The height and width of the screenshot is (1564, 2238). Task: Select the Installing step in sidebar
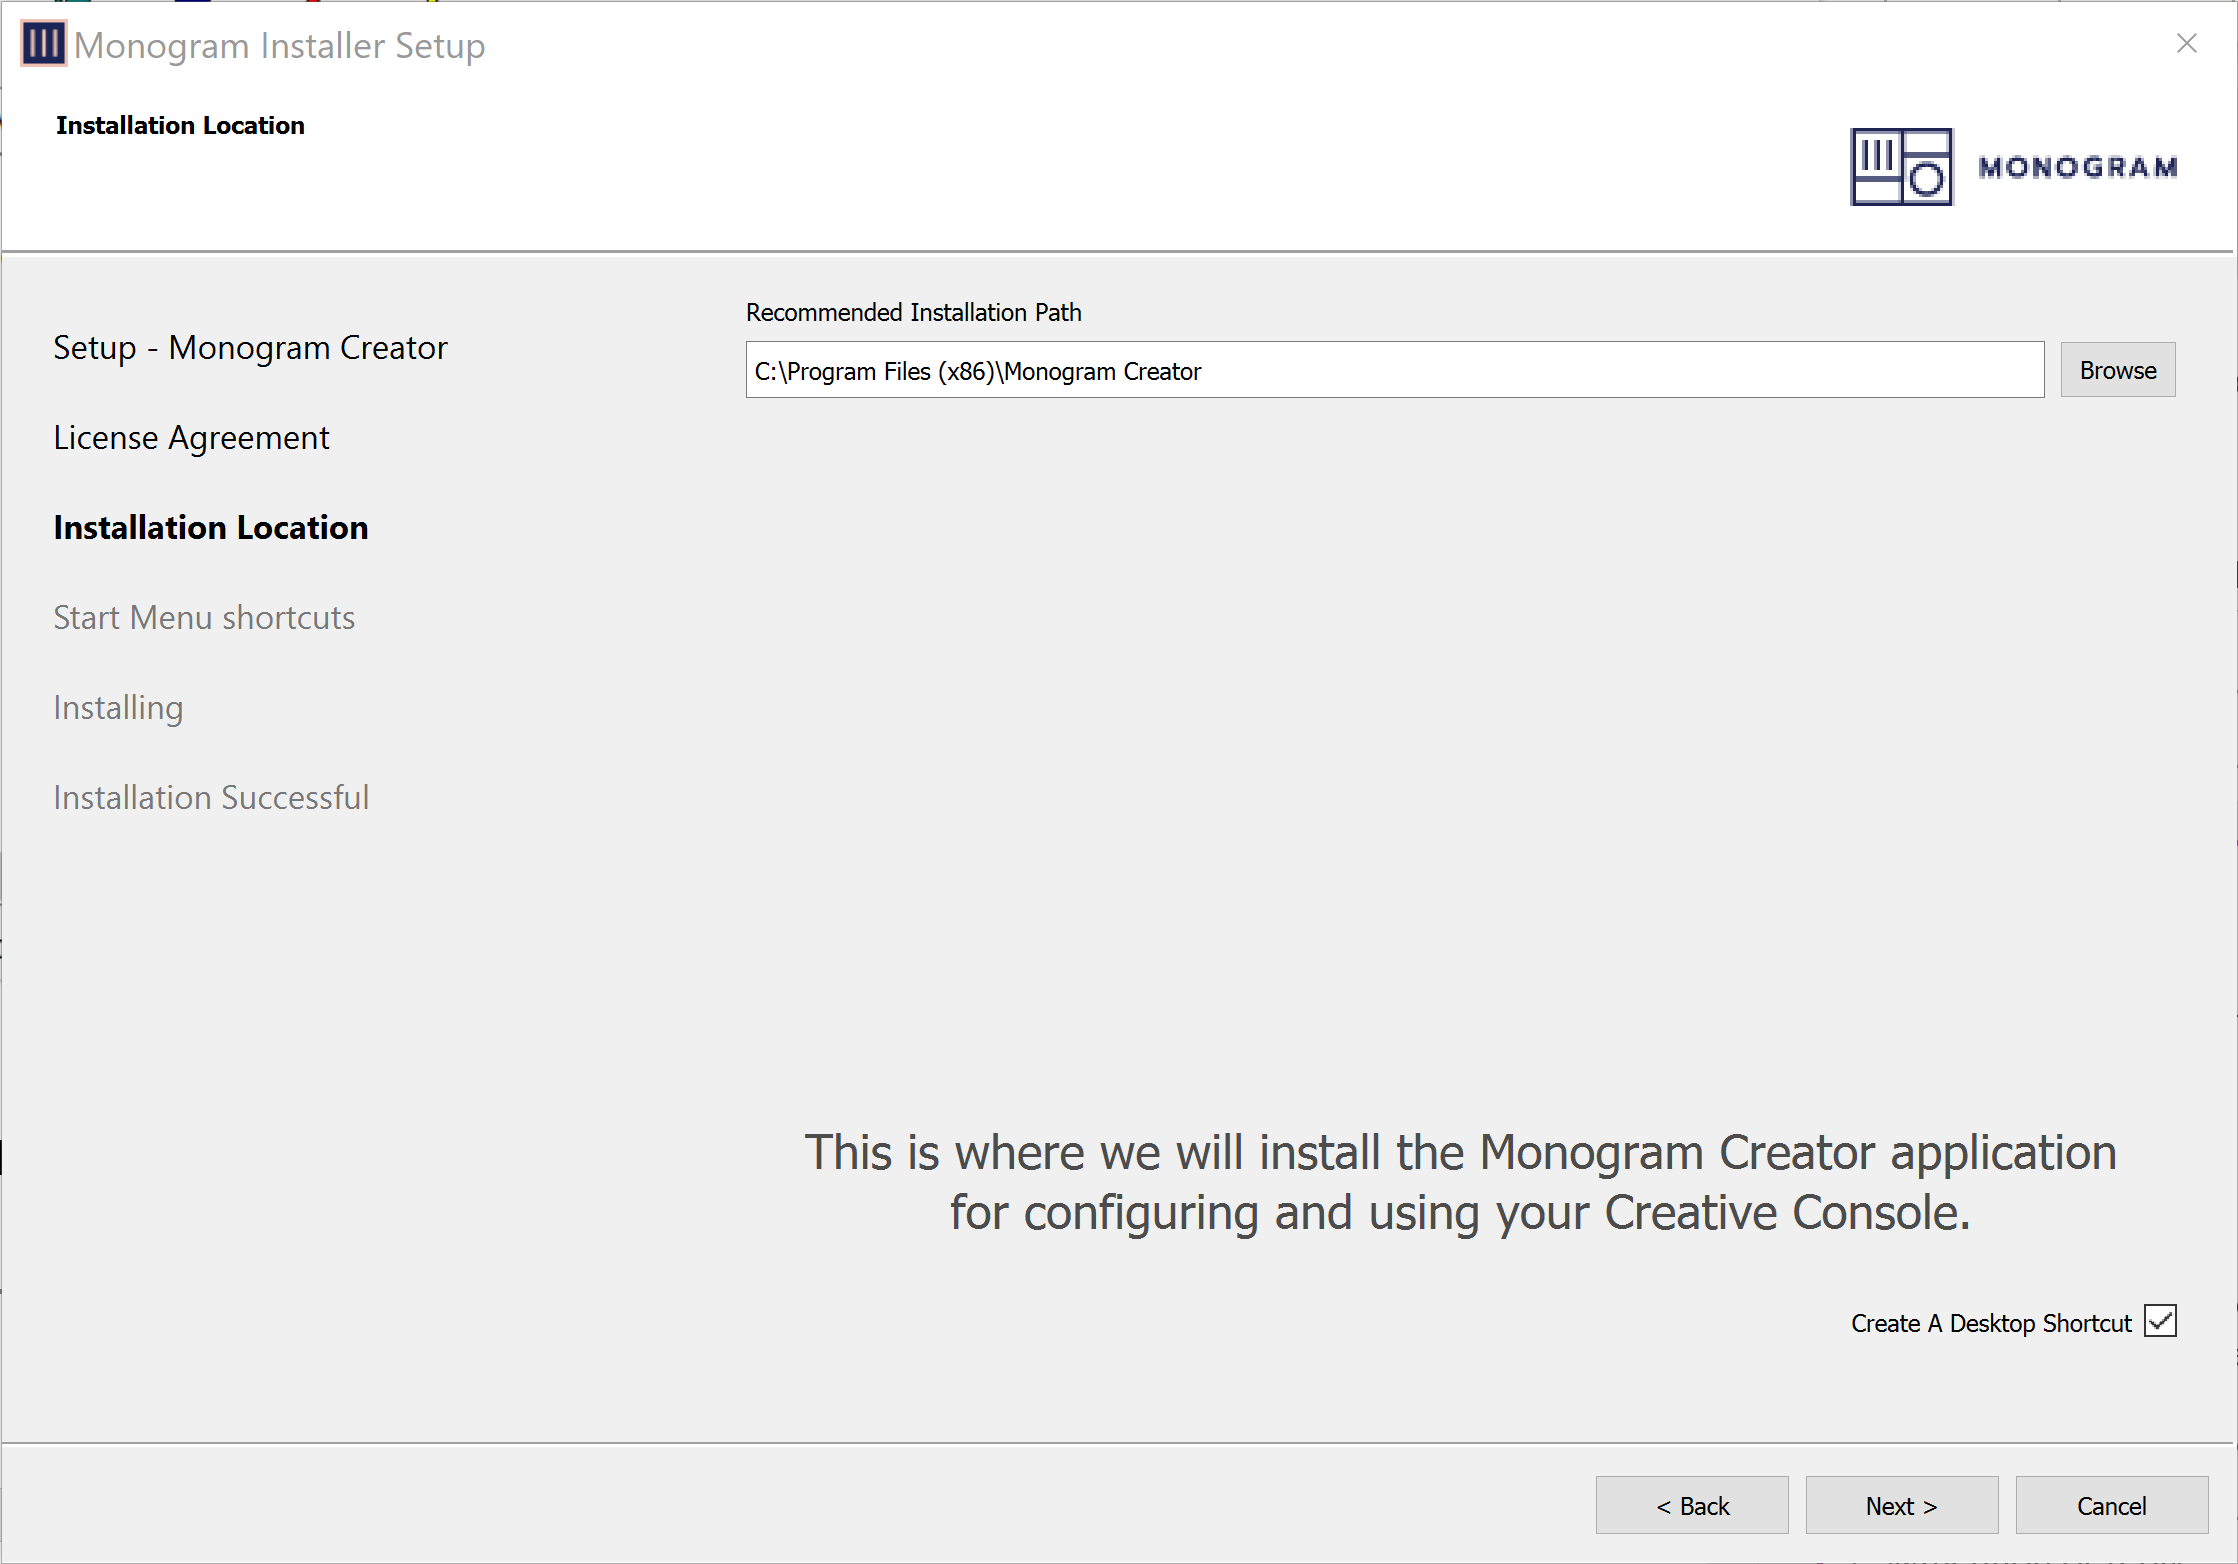click(x=118, y=708)
